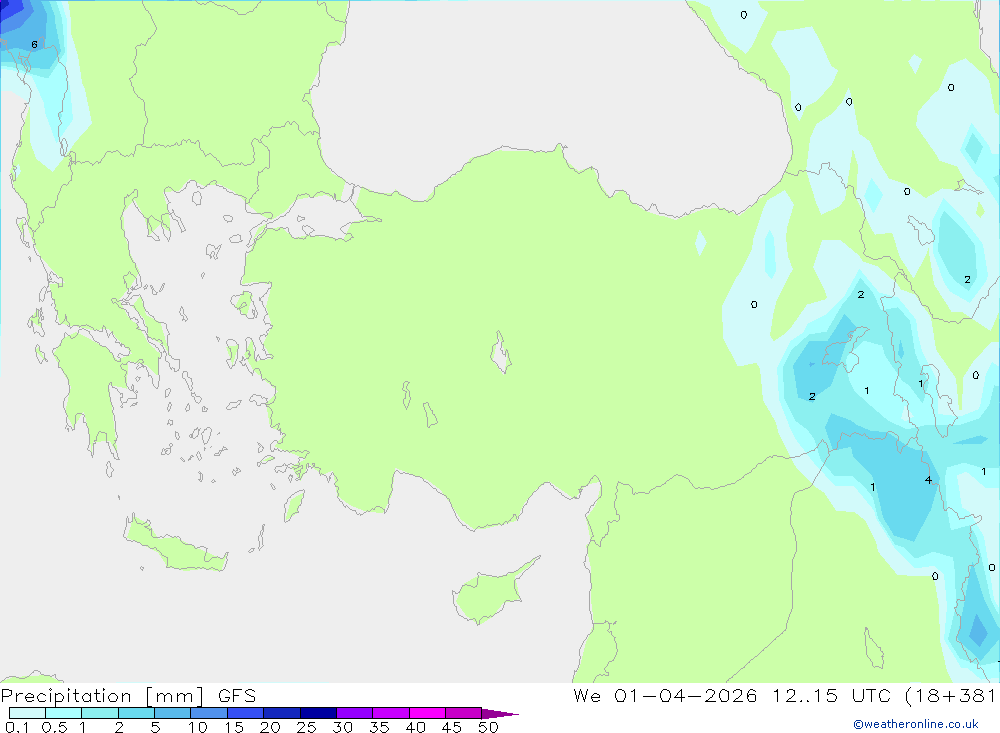The image size is (1000, 733).
Task: Click the legend swatch between 45 and 50
Action: pos(464,713)
